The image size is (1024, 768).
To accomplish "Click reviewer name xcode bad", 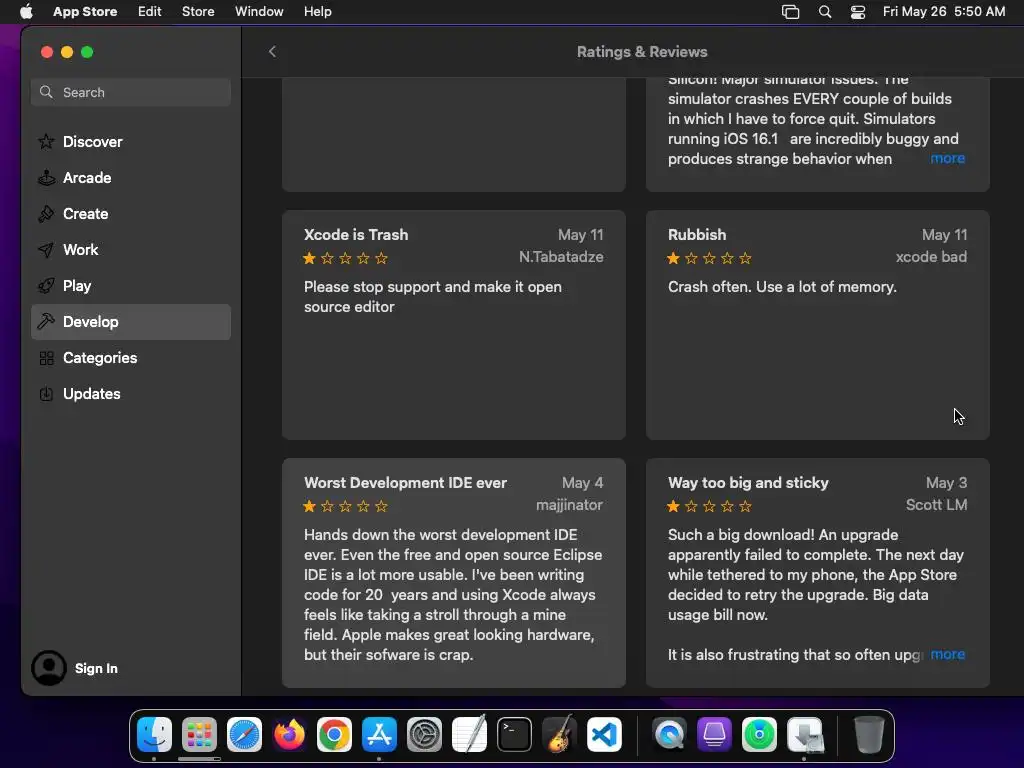I will 931,257.
